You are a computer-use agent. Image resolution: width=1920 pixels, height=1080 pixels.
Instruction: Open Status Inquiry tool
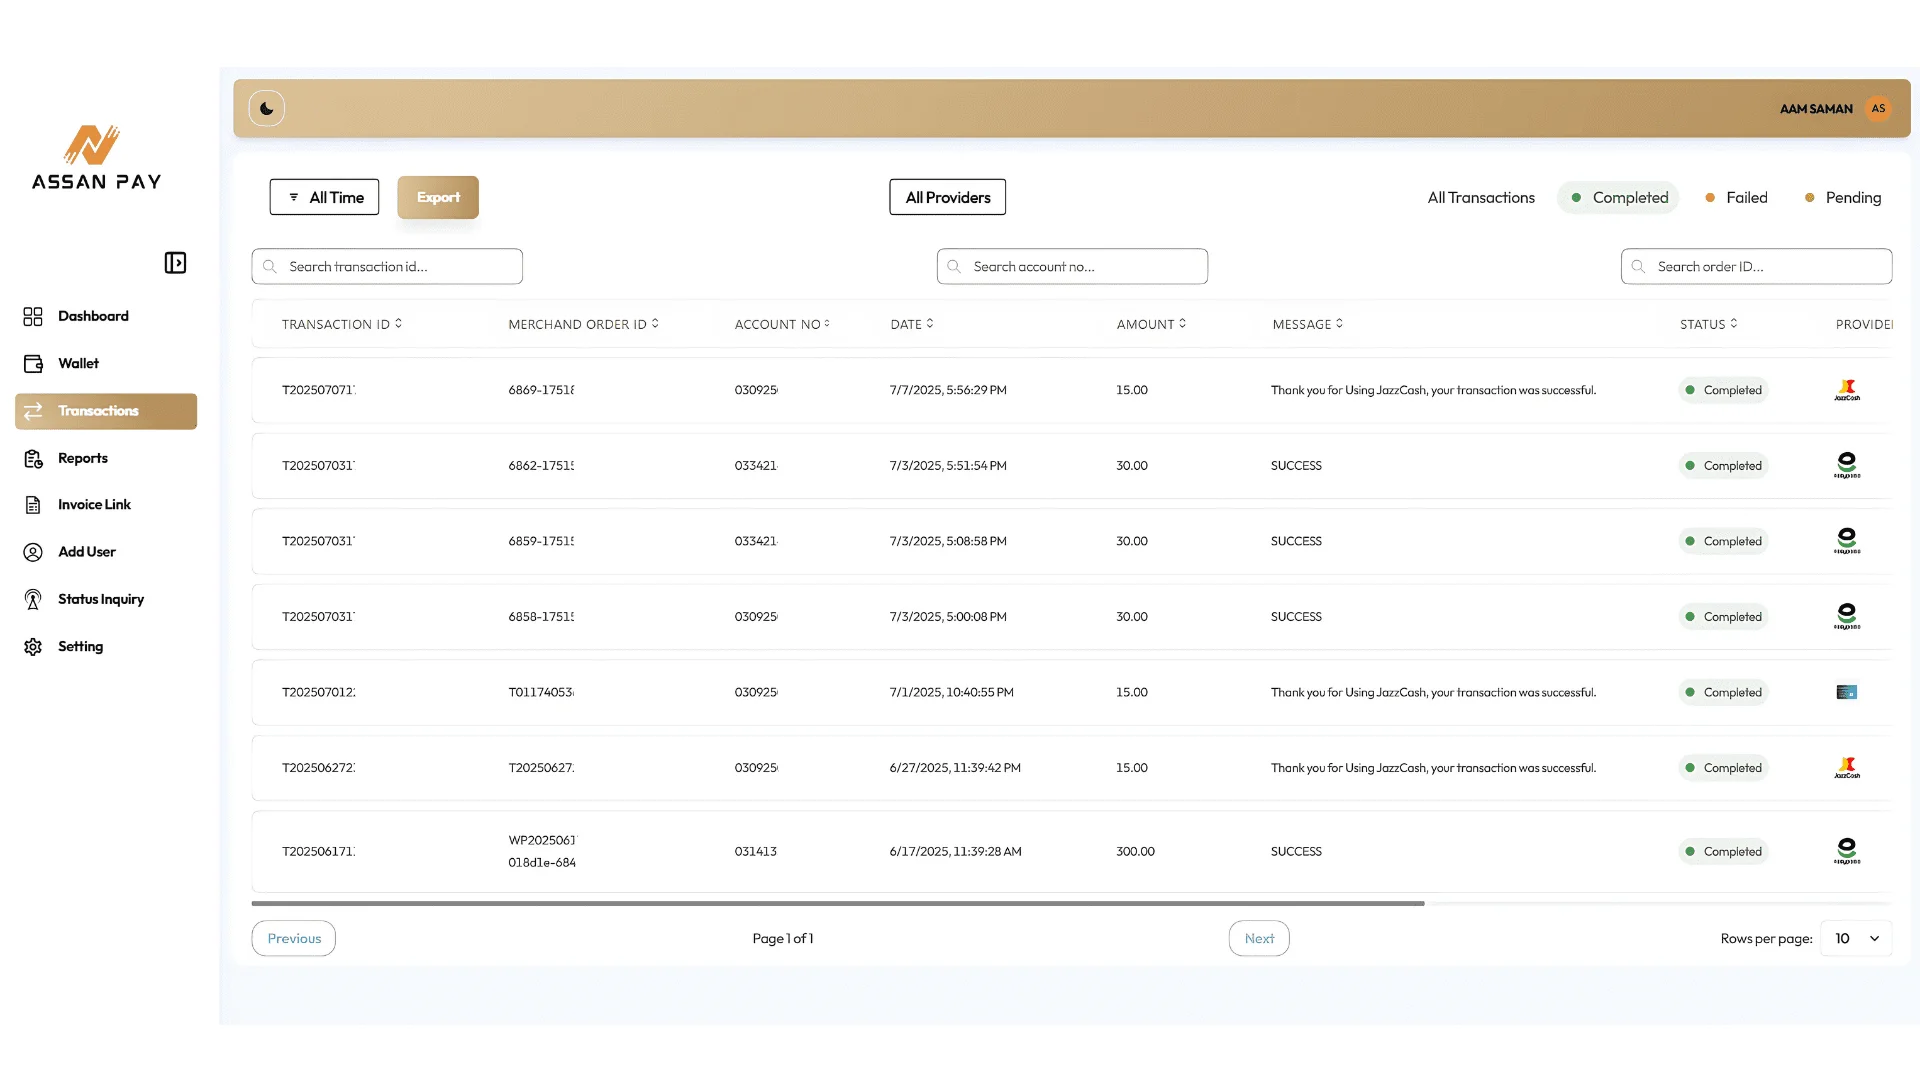coord(101,598)
